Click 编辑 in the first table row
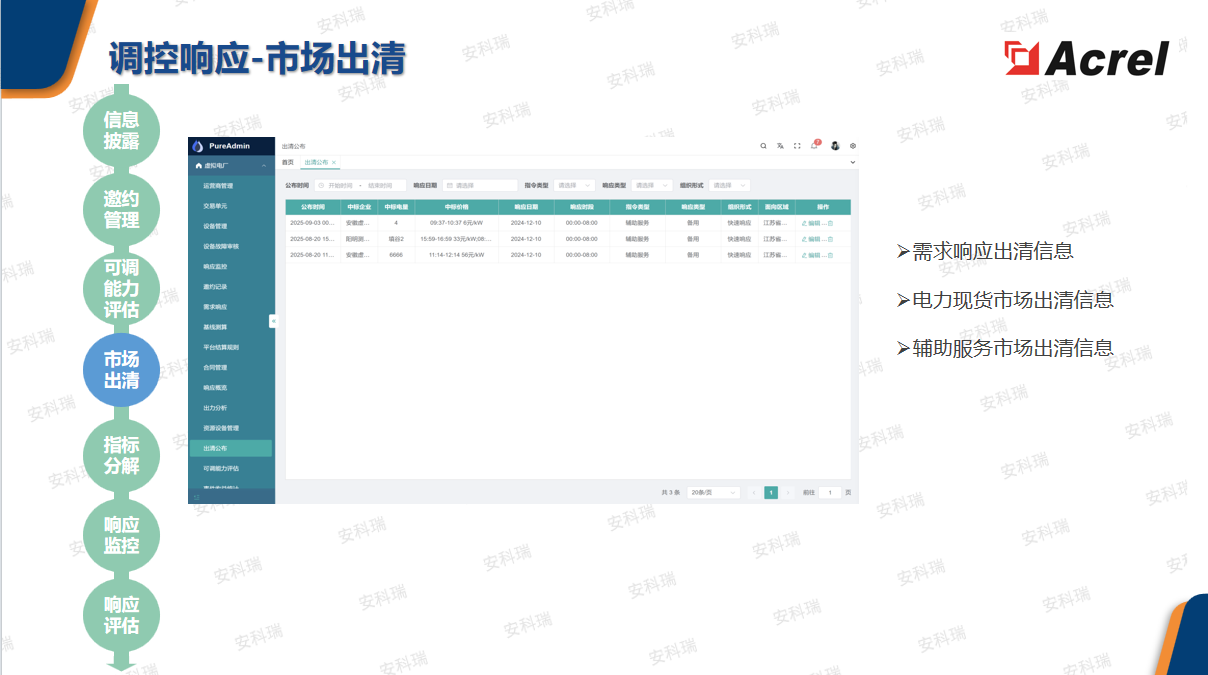 point(811,224)
